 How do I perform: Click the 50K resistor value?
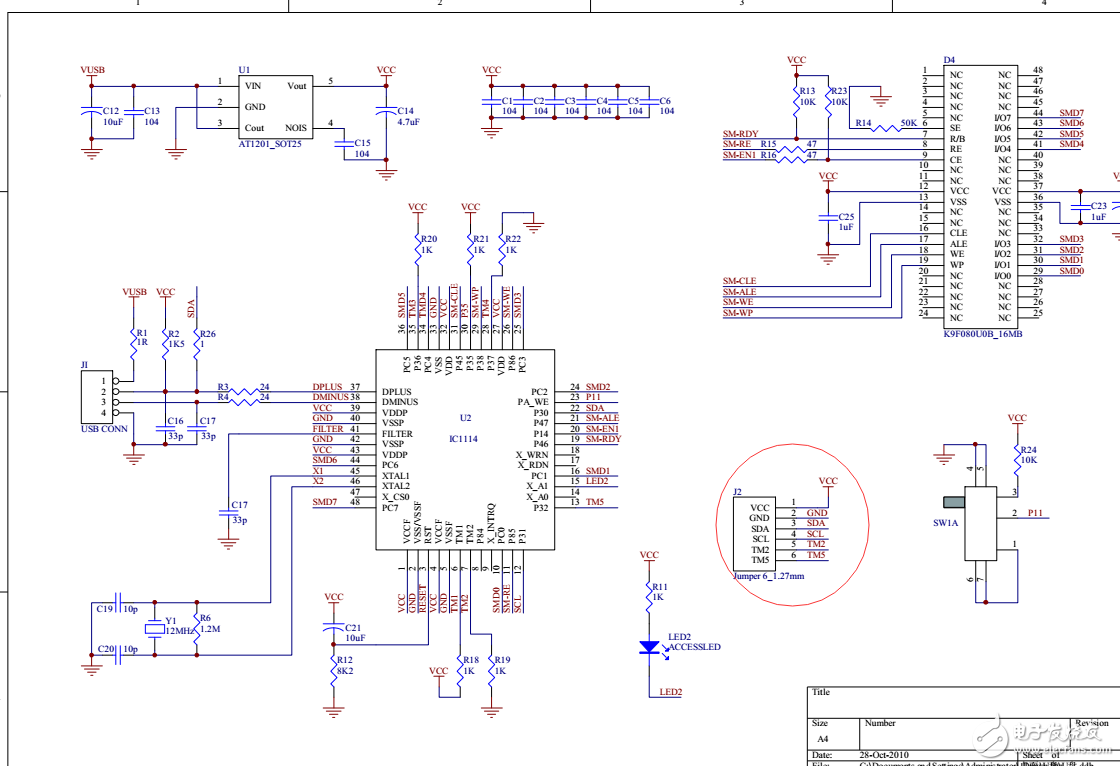click(x=909, y=123)
